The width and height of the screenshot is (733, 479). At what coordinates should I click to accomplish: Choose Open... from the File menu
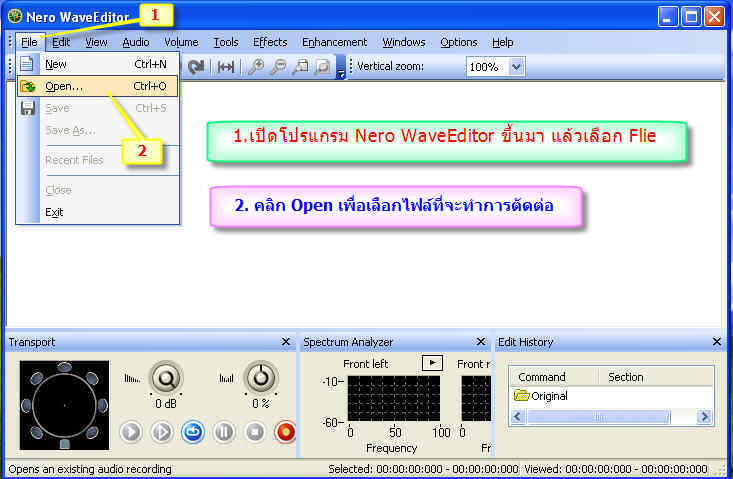coord(98,86)
